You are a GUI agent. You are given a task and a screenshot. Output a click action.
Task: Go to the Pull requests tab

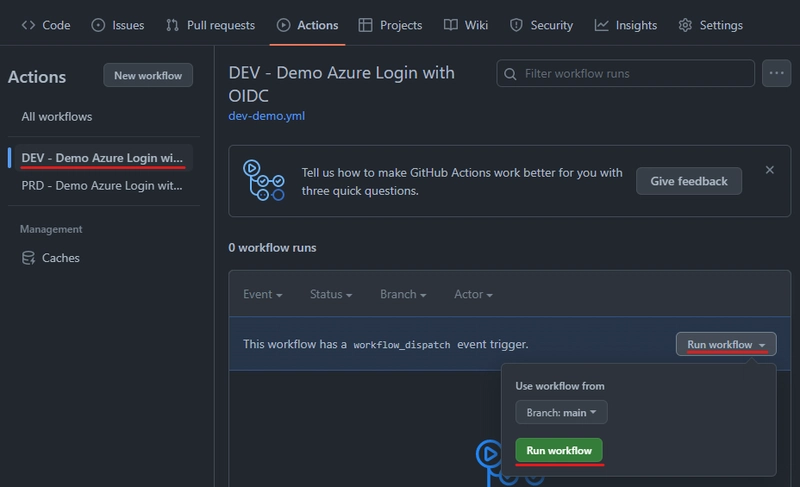coord(210,25)
